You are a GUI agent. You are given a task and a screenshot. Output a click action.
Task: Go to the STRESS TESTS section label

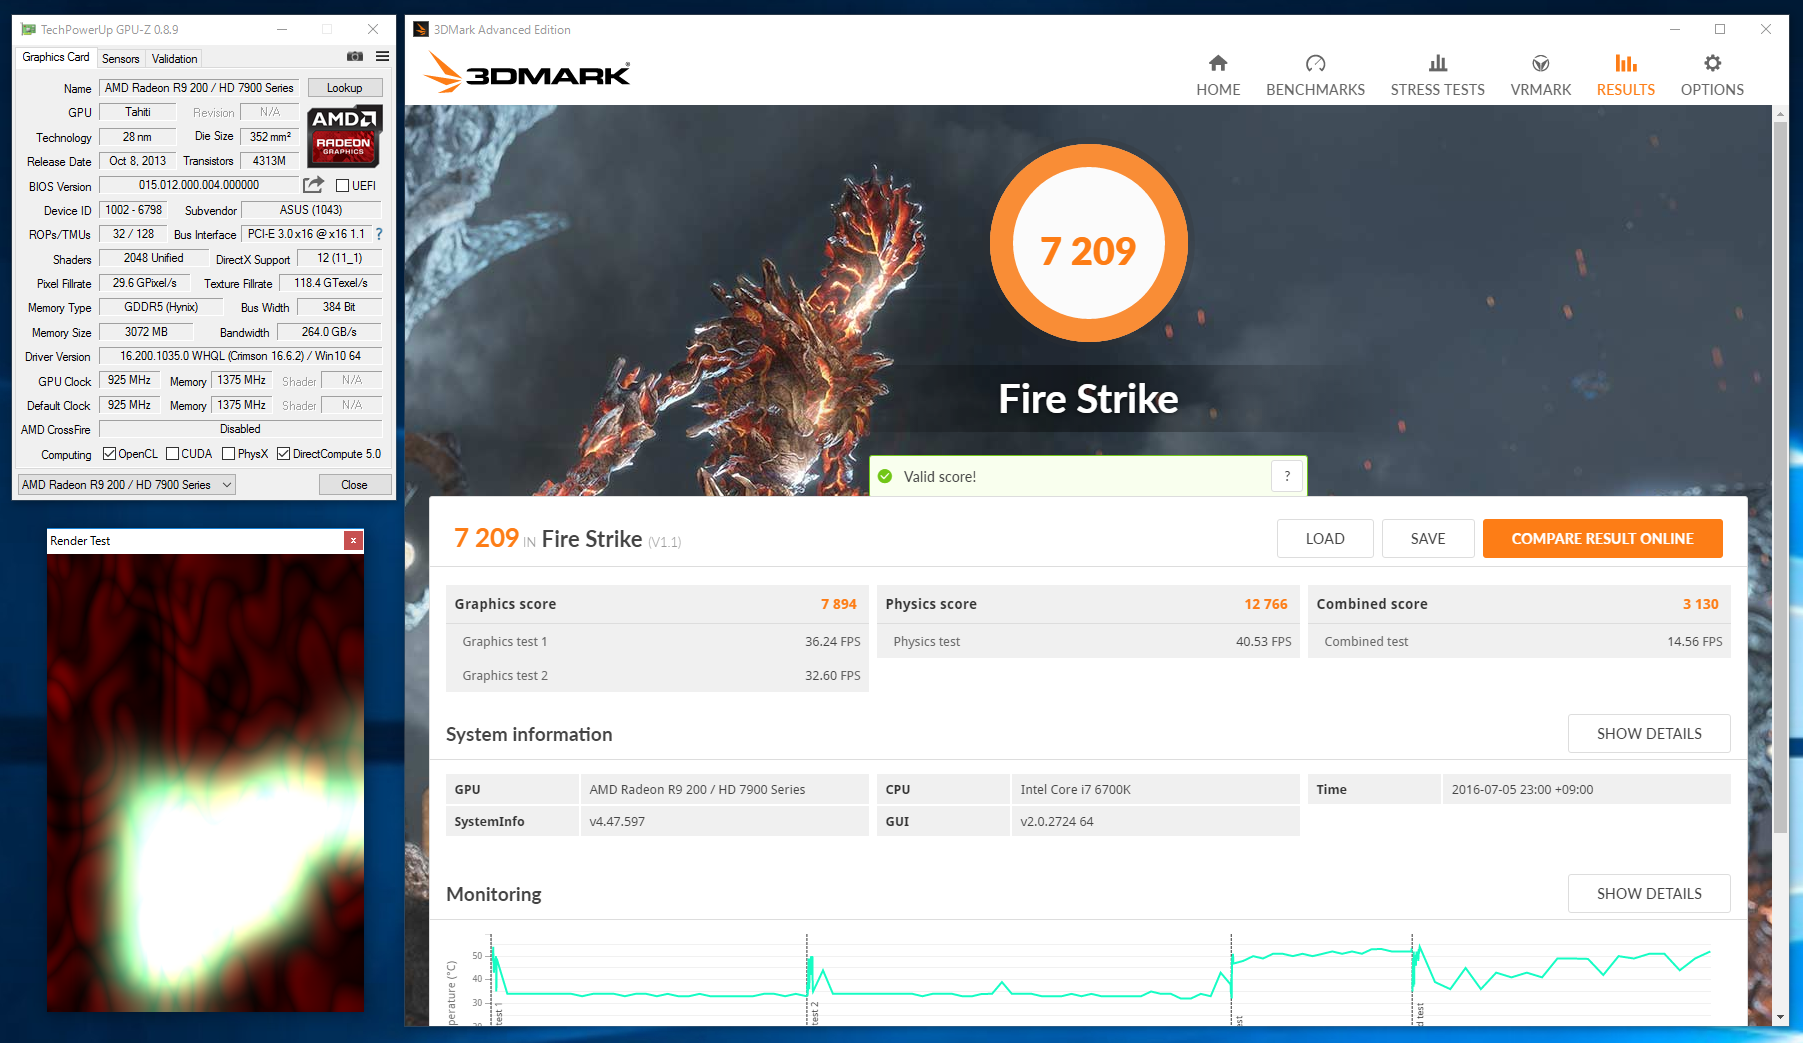[1438, 90]
